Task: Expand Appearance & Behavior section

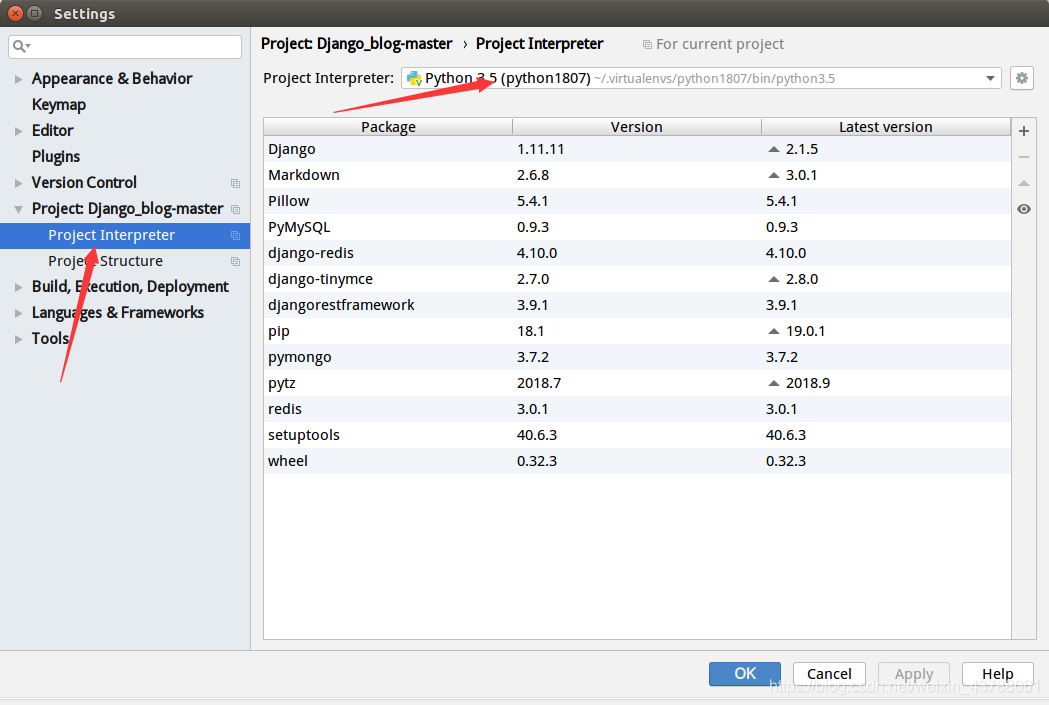Action: coord(18,79)
